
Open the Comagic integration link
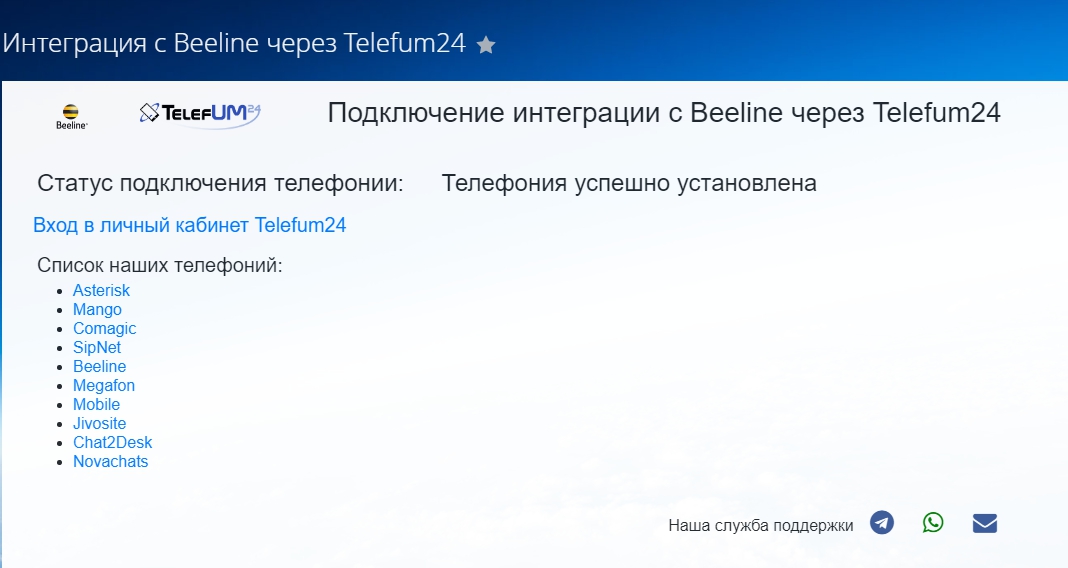[x=104, y=329]
